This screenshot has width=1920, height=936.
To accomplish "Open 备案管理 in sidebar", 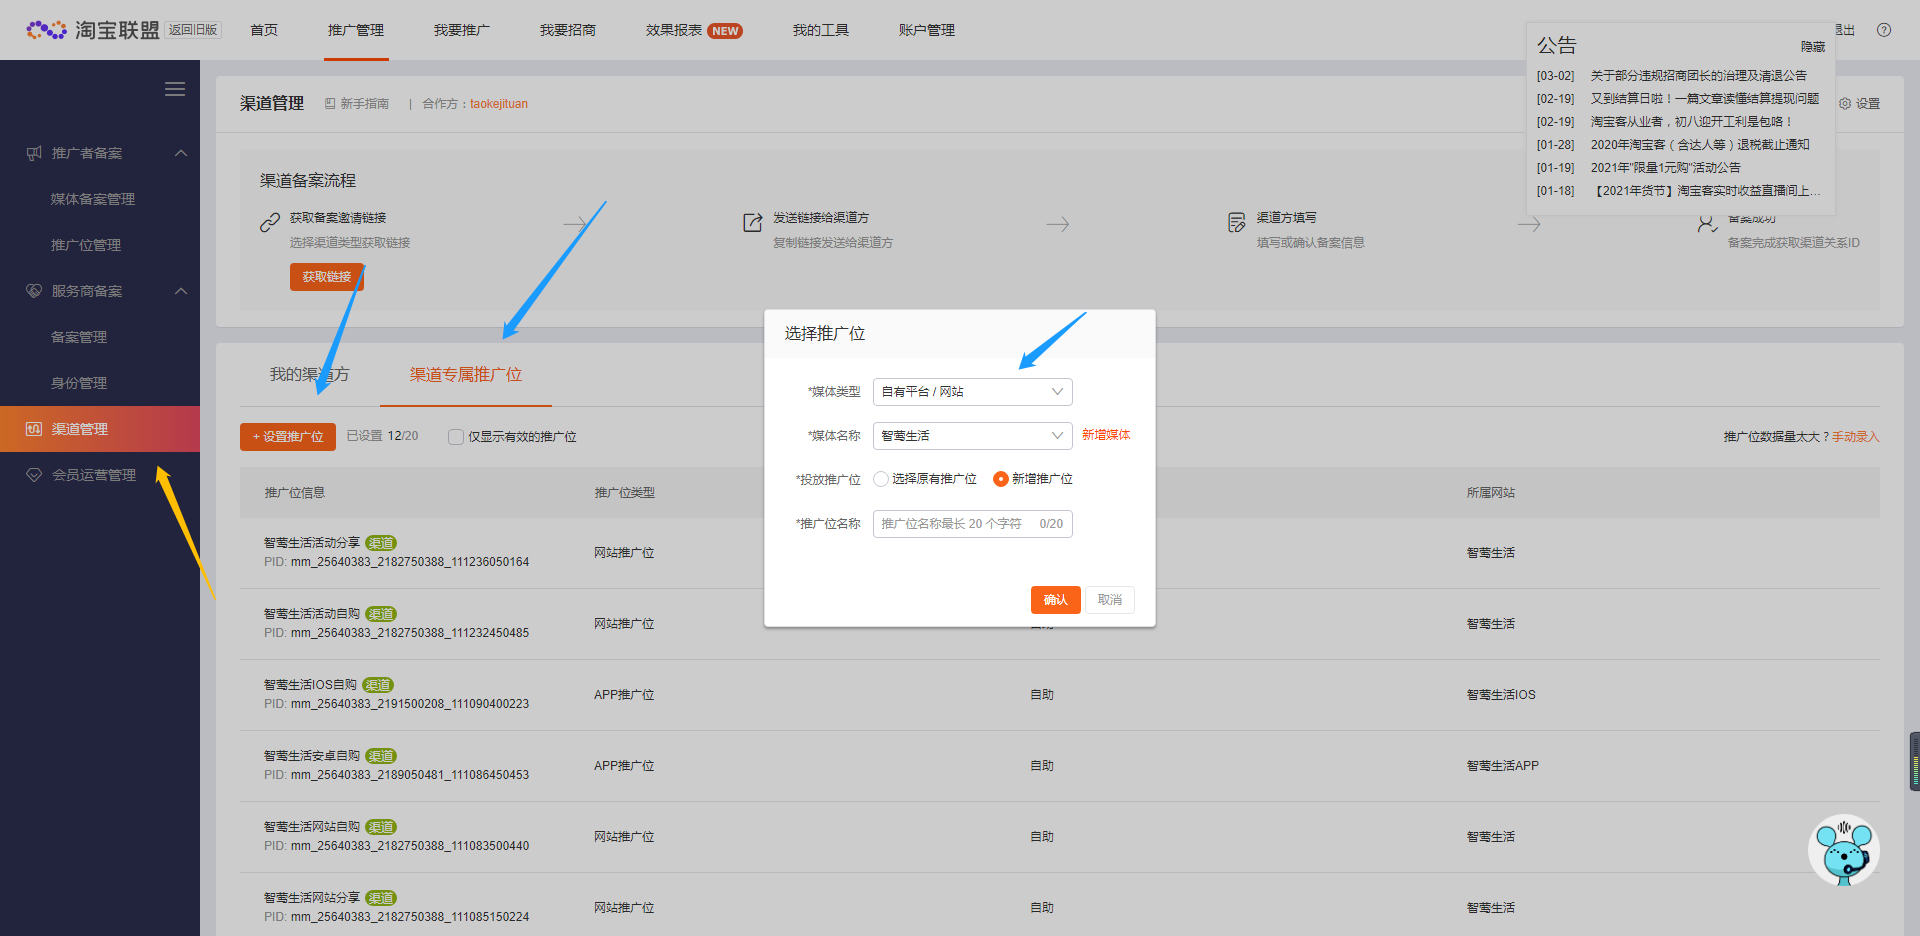I will pos(79,337).
